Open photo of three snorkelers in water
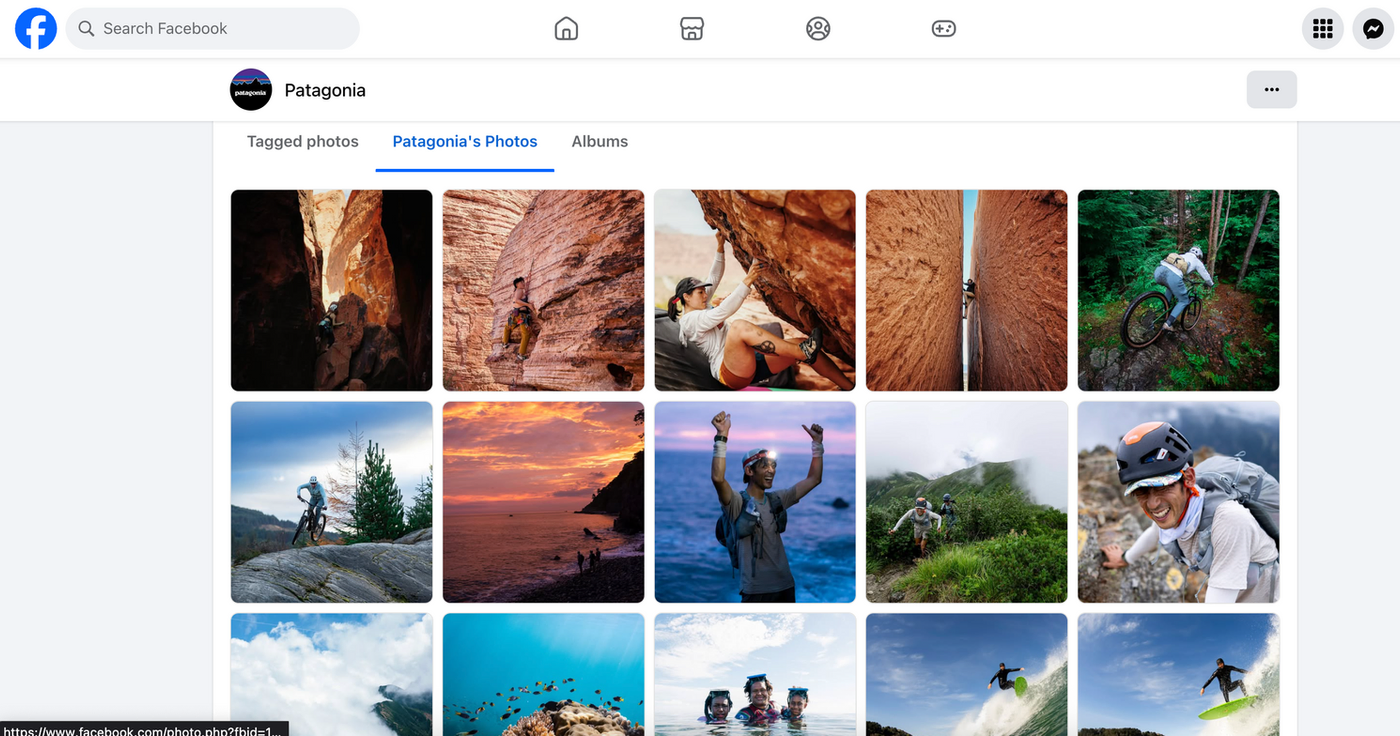 click(755, 675)
